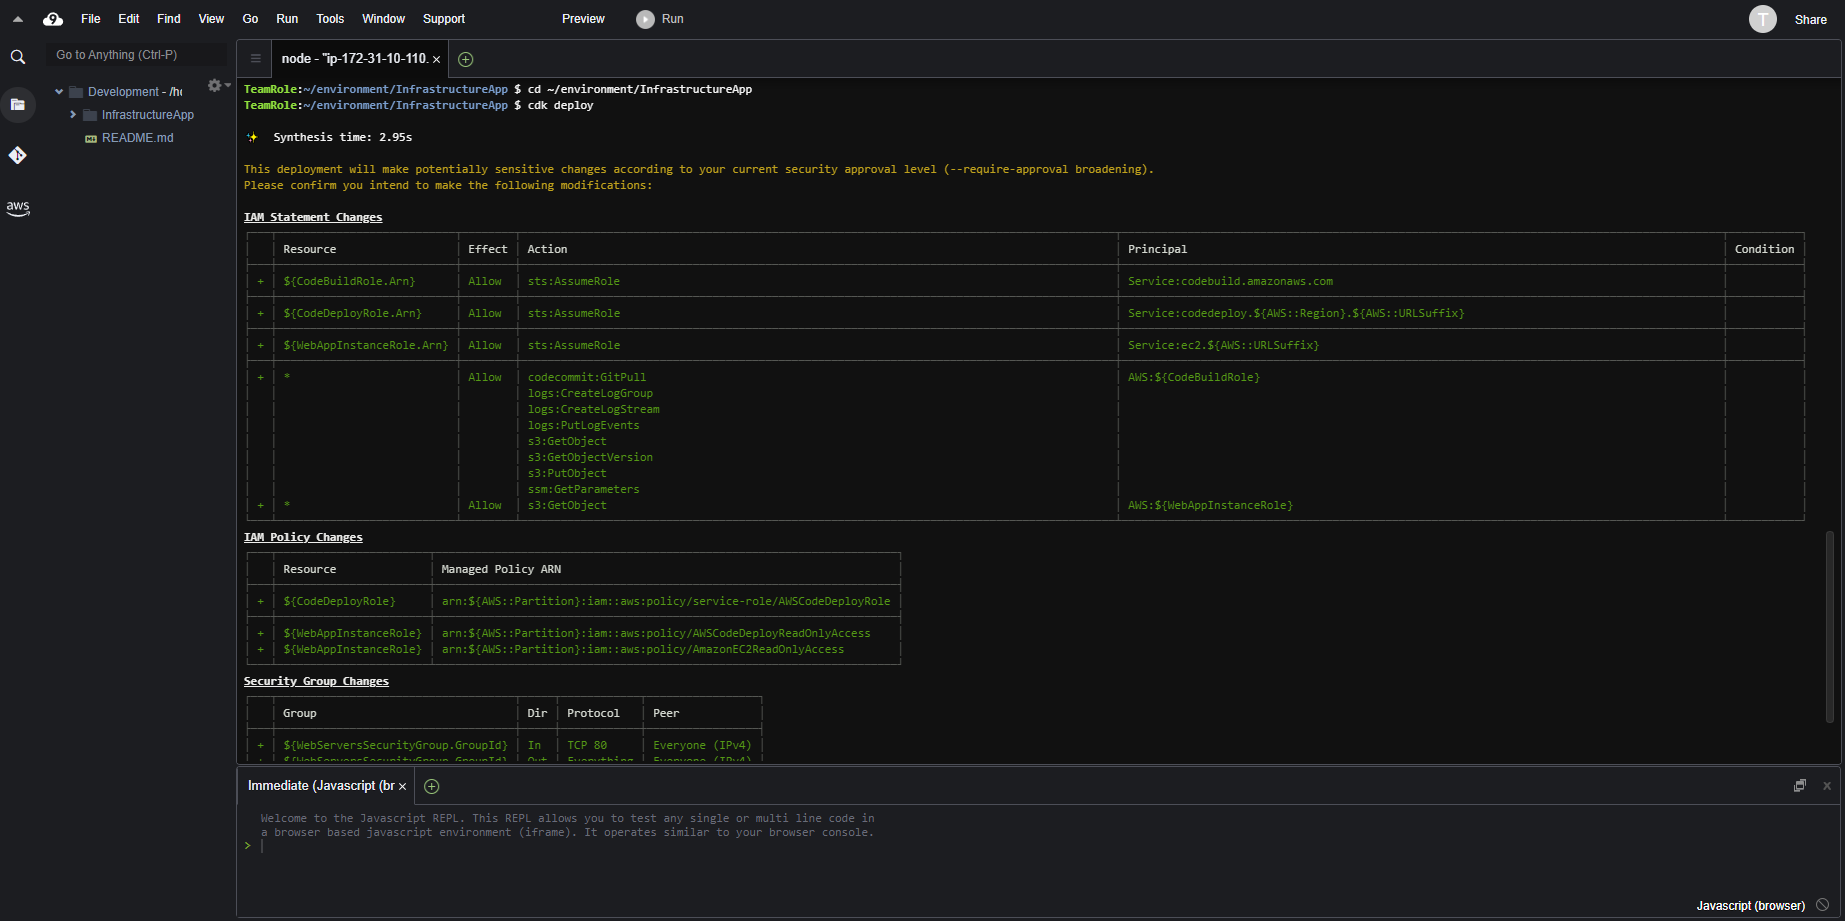Open the Find menu
The height and width of the screenshot is (921, 1845).
(x=169, y=19)
